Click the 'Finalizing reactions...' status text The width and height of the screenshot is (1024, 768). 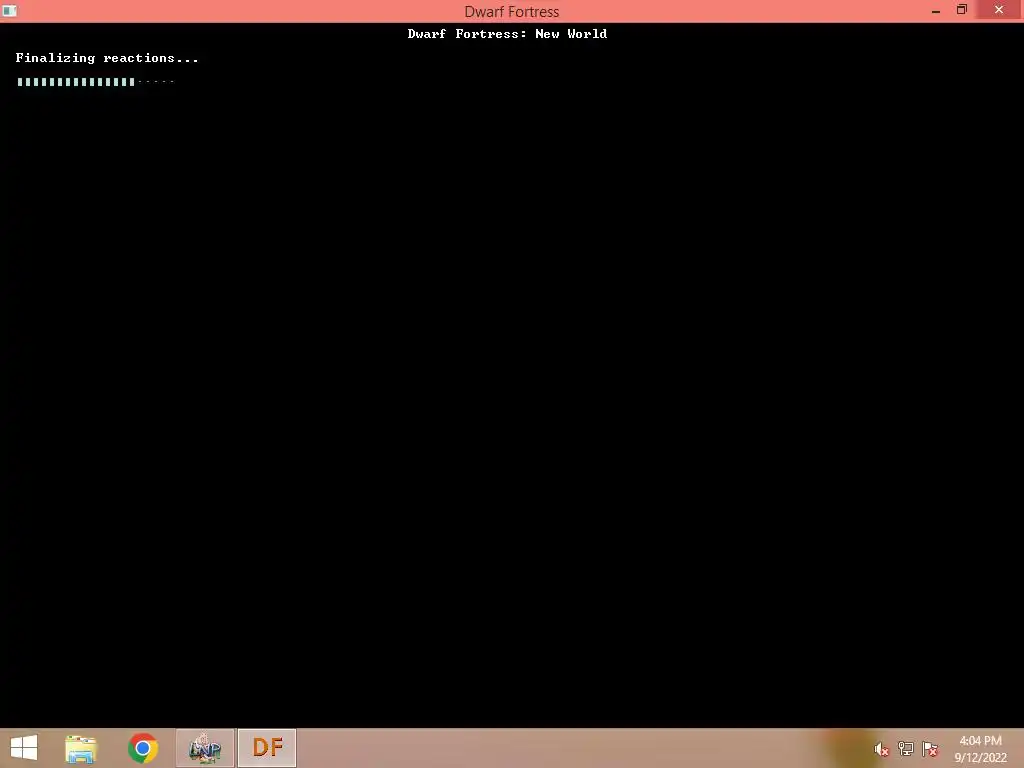coord(107,58)
